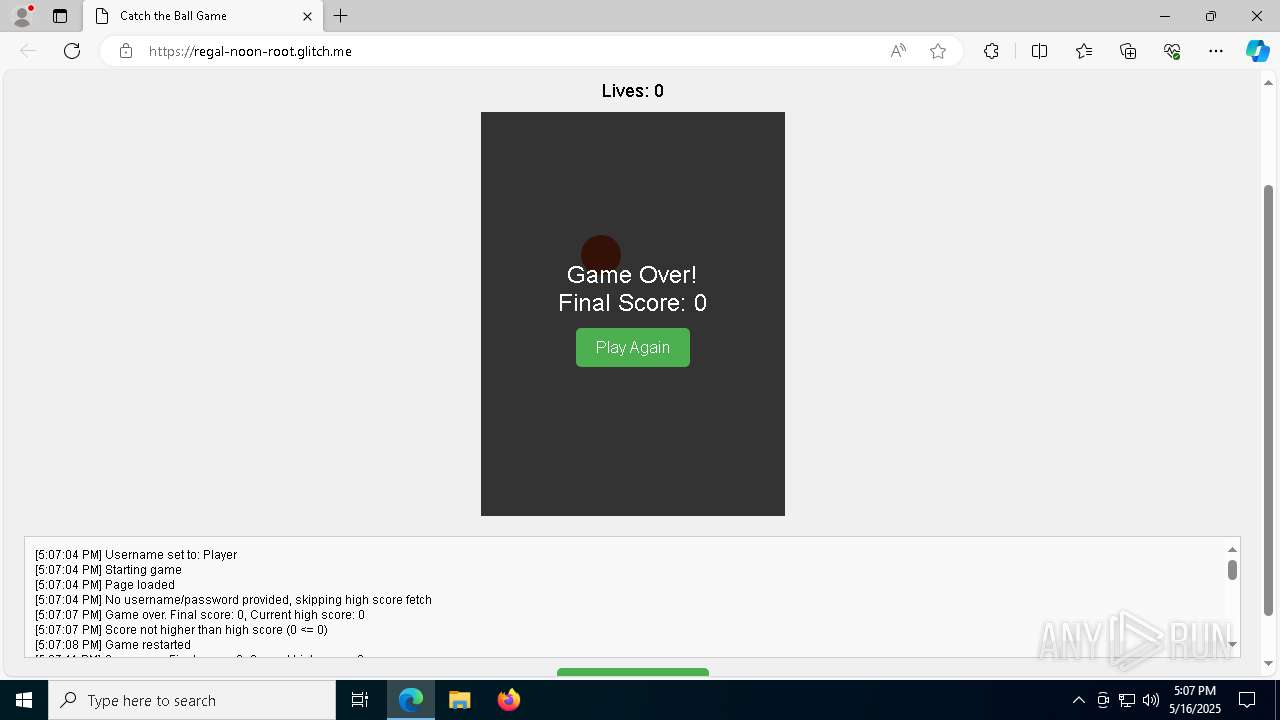
Task: Open the Windows Start menu
Action: pyautogui.click(x=24, y=700)
